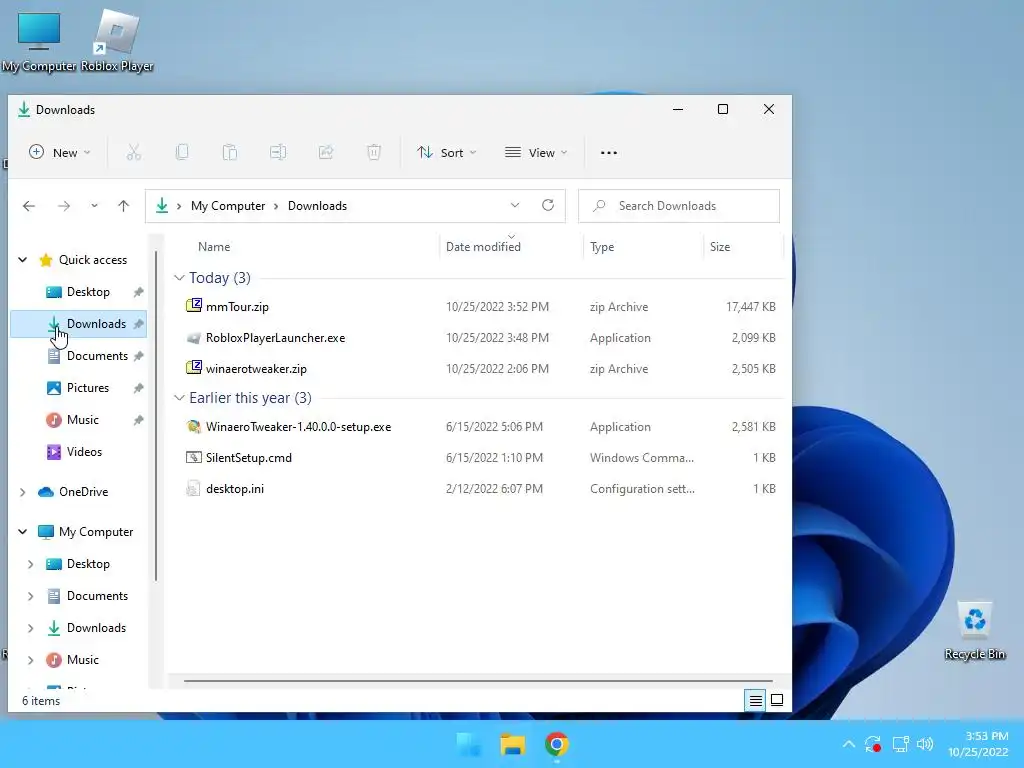
Task: Open File Explorer from taskbar
Action: pyautogui.click(x=513, y=744)
